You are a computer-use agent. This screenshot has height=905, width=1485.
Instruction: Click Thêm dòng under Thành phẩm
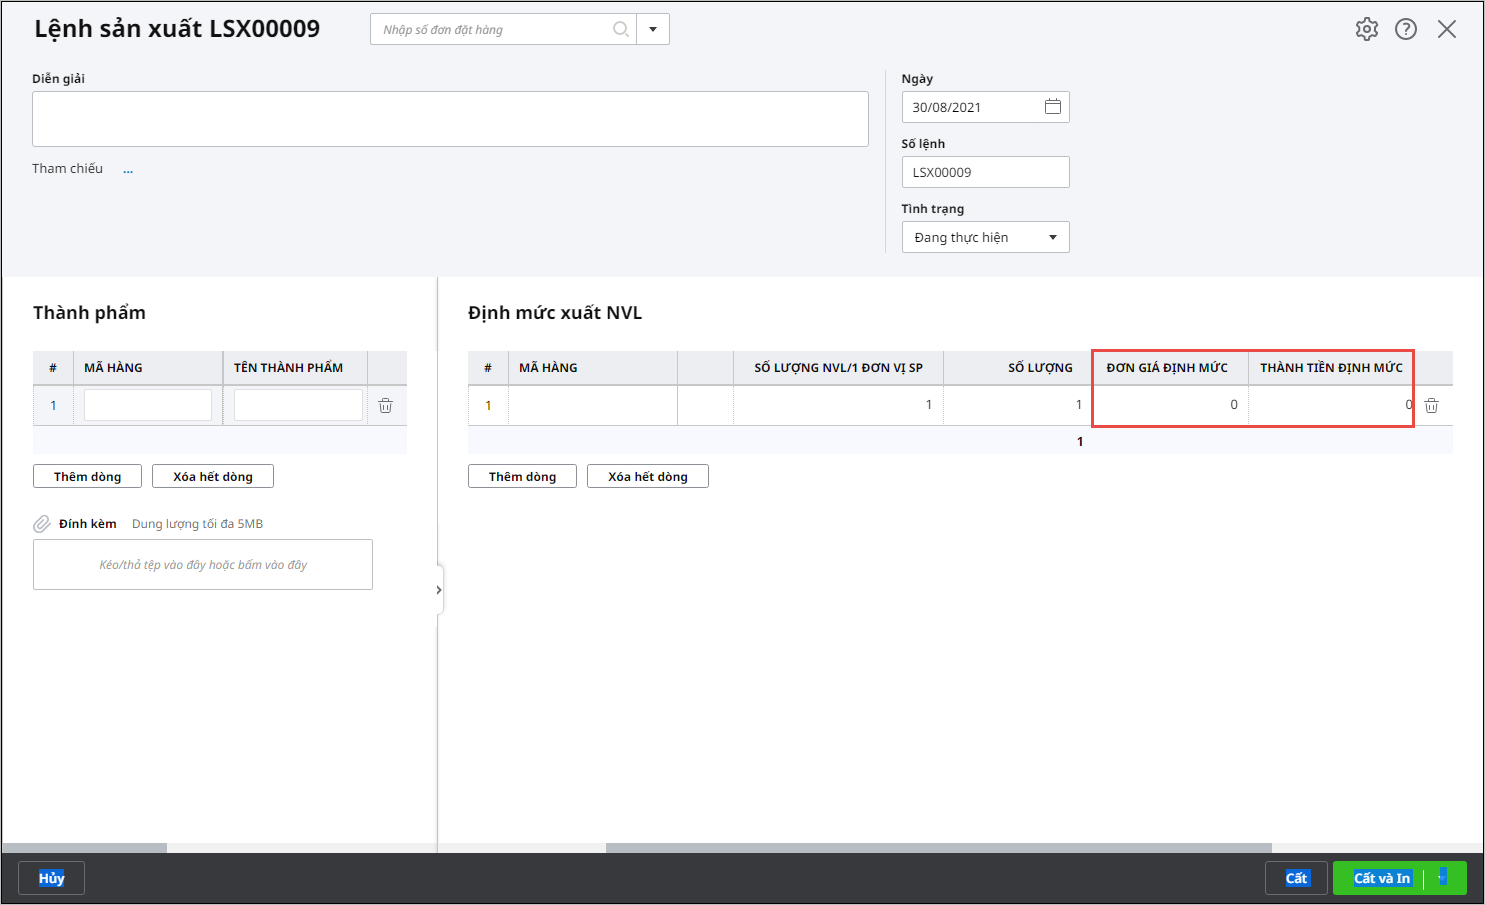point(87,477)
